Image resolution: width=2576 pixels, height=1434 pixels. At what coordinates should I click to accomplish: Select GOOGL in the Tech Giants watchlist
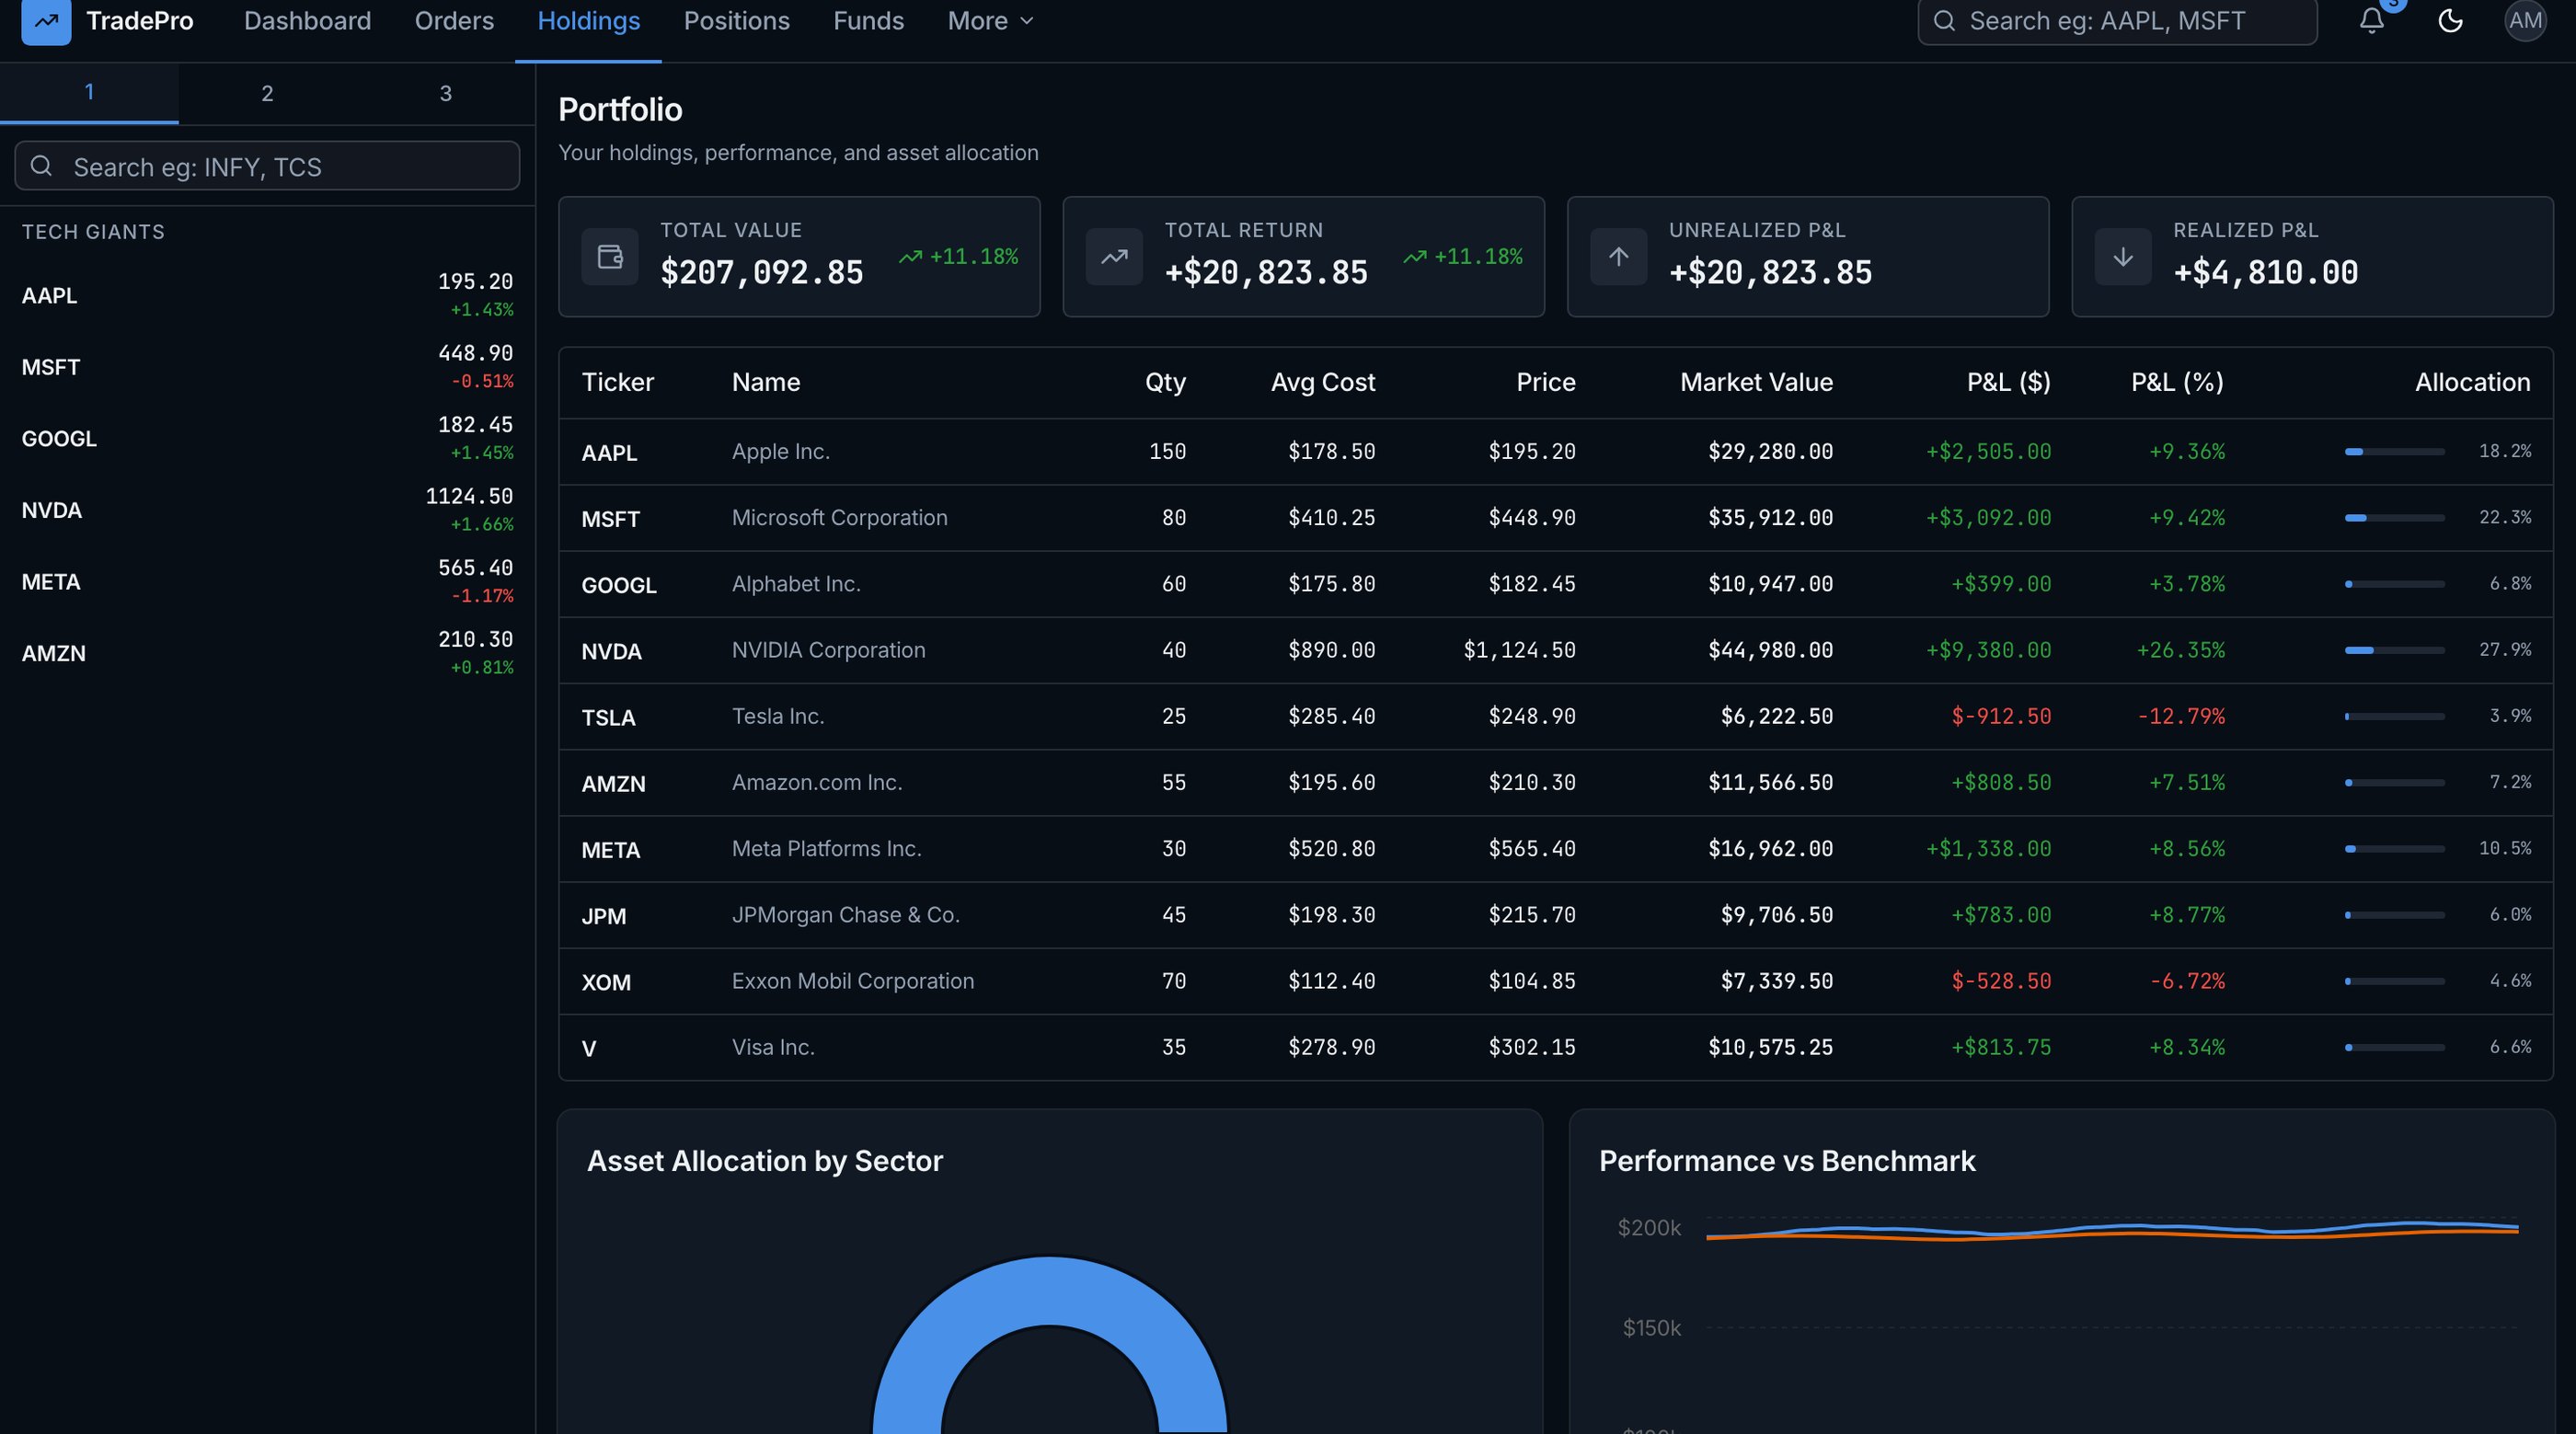[x=267, y=438]
